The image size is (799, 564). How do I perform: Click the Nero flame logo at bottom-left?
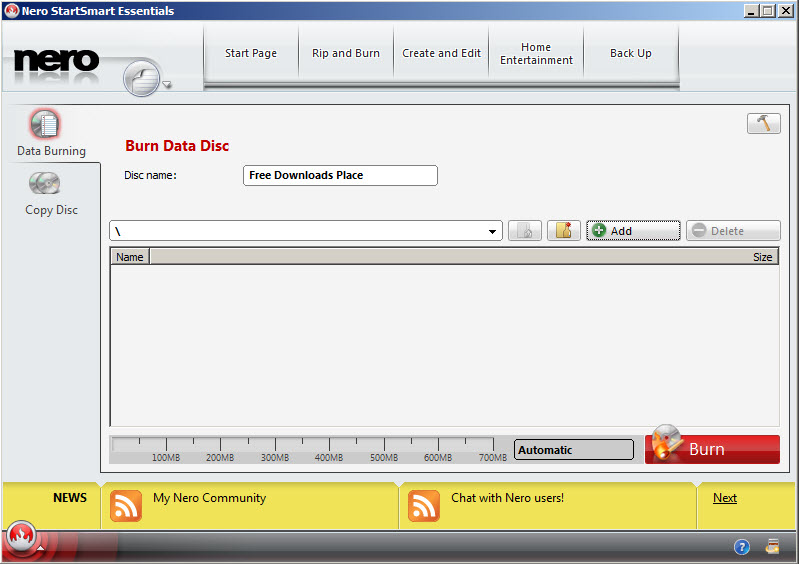click(x=21, y=536)
